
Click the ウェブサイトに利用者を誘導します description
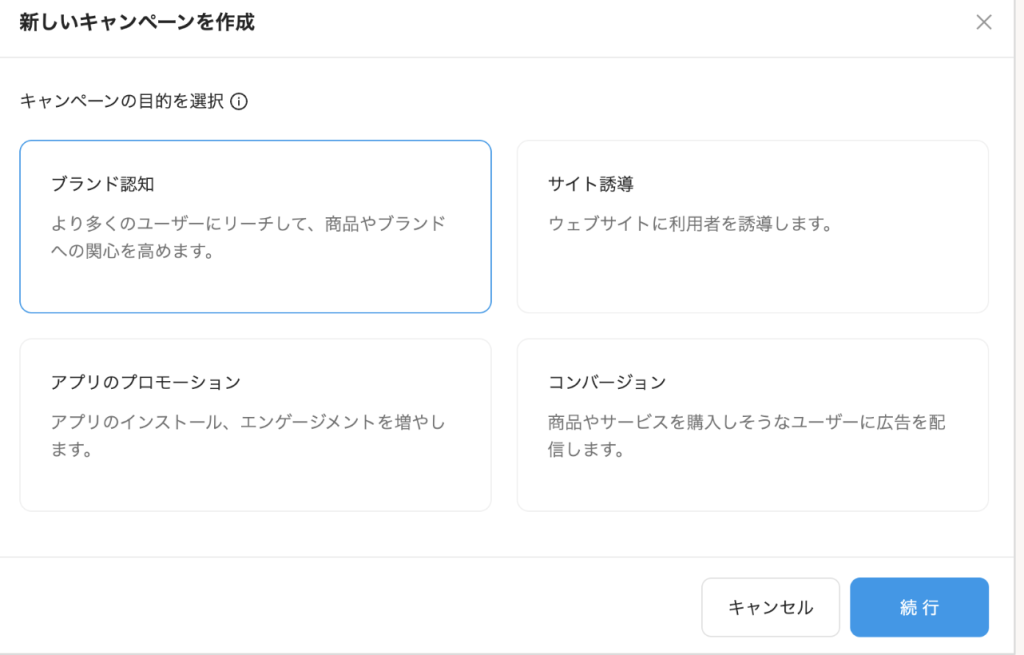point(690,224)
